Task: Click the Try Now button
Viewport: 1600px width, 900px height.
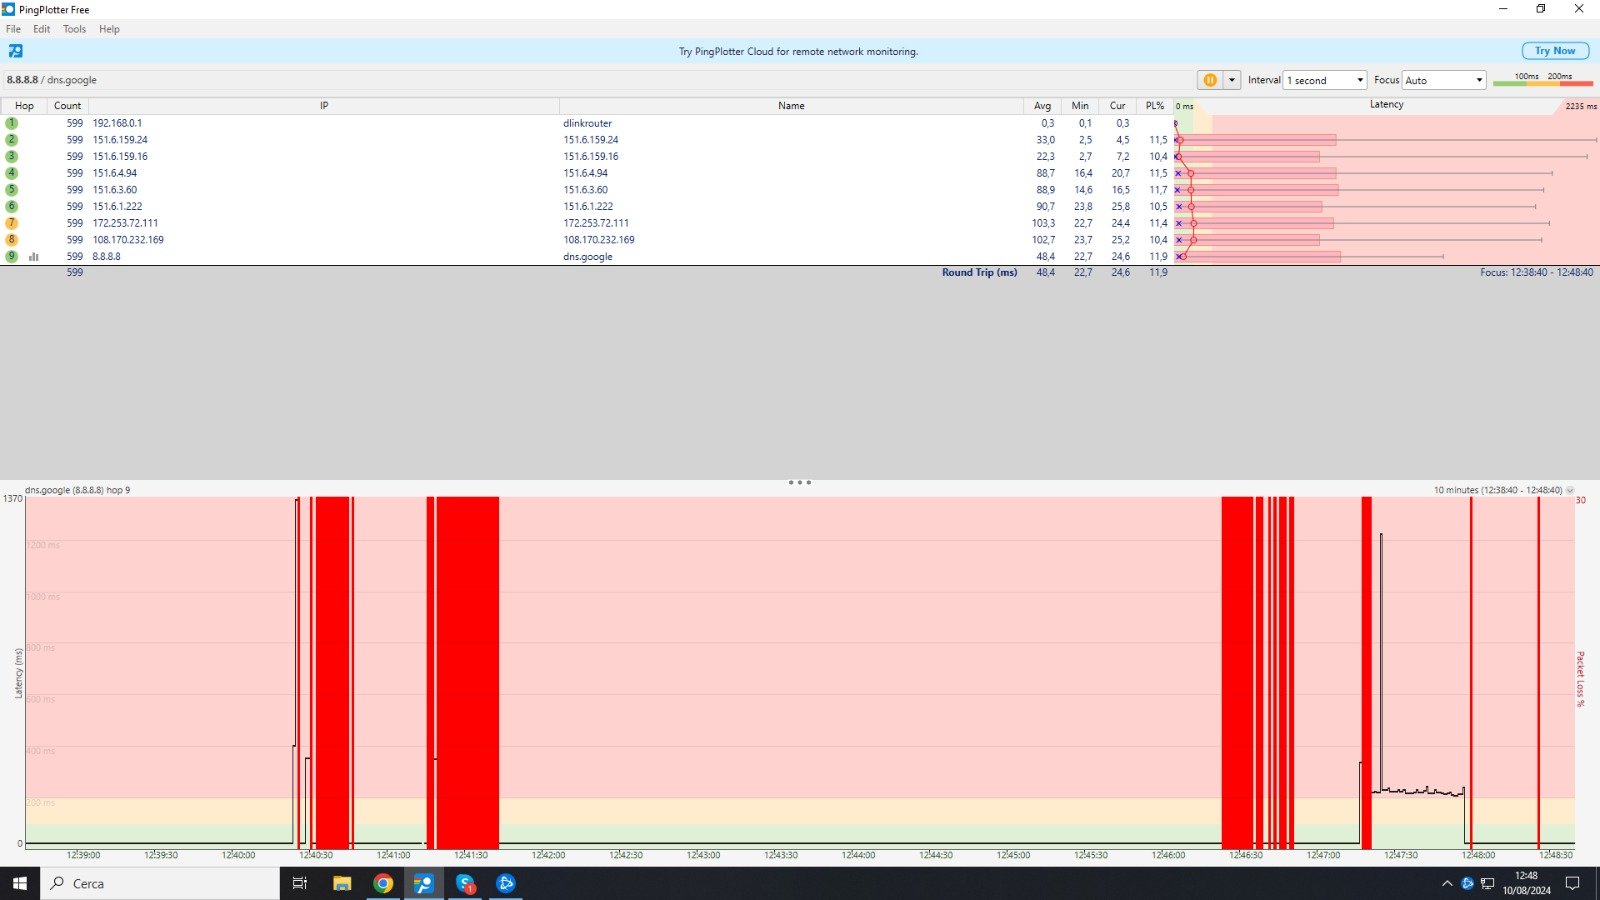Action: click(x=1555, y=51)
